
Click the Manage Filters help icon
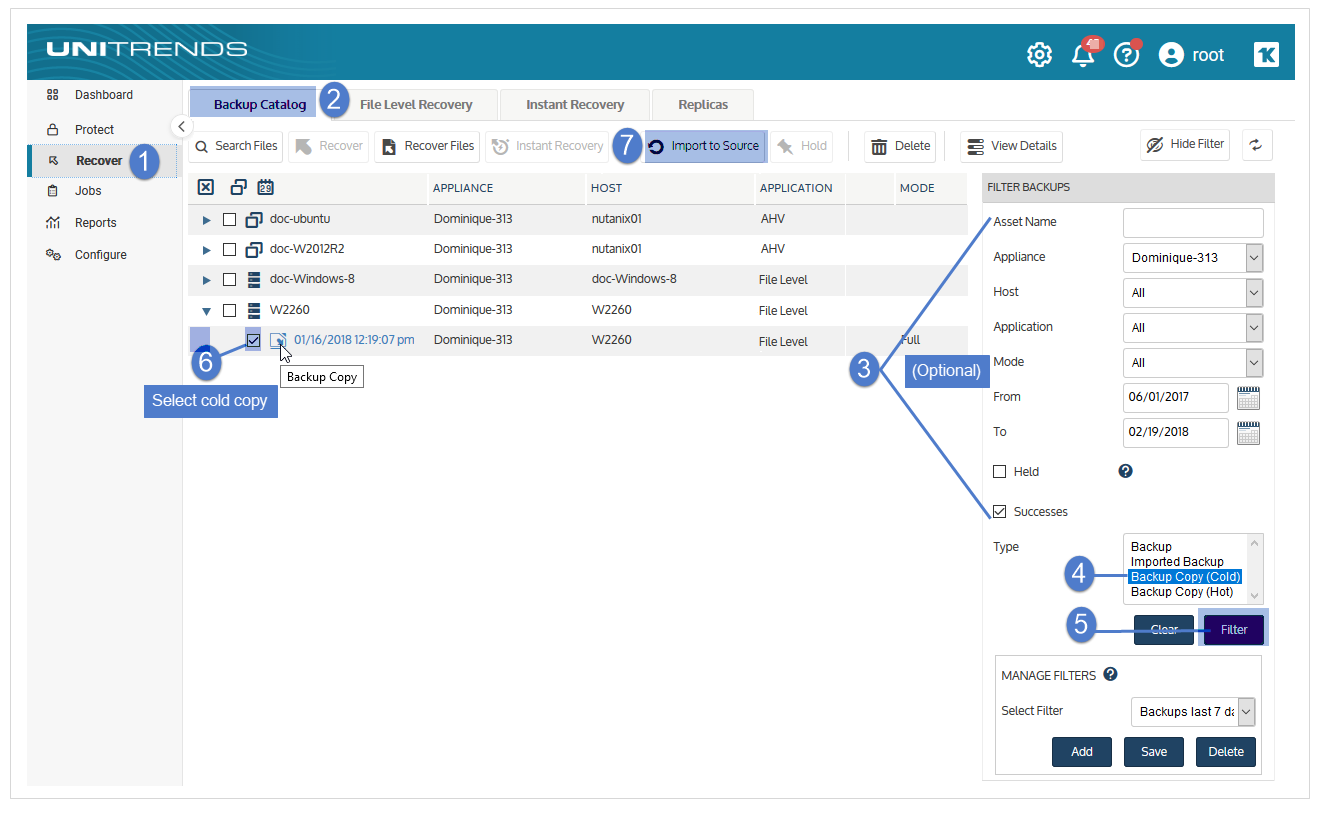click(1110, 675)
